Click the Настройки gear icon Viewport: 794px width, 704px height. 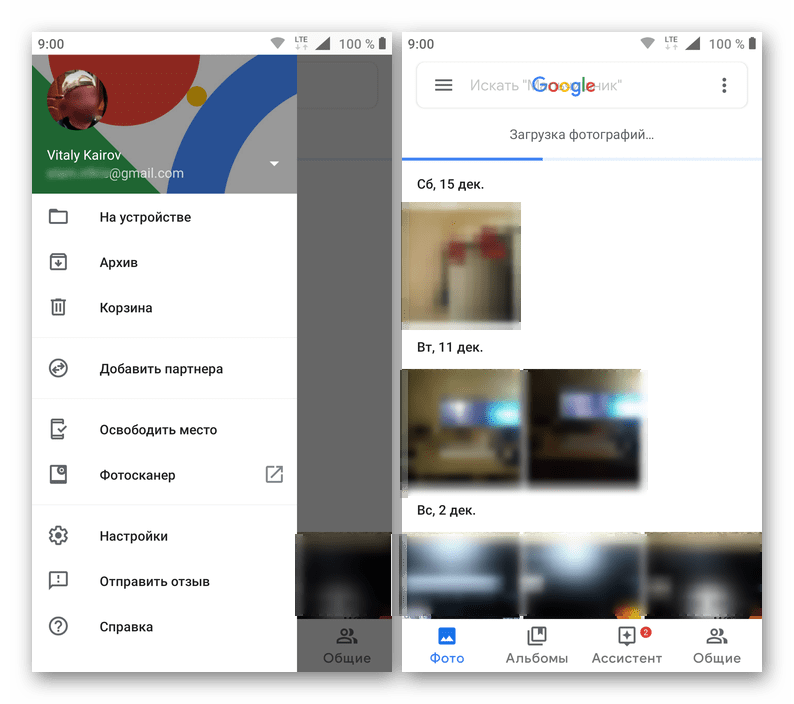point(58,535)
